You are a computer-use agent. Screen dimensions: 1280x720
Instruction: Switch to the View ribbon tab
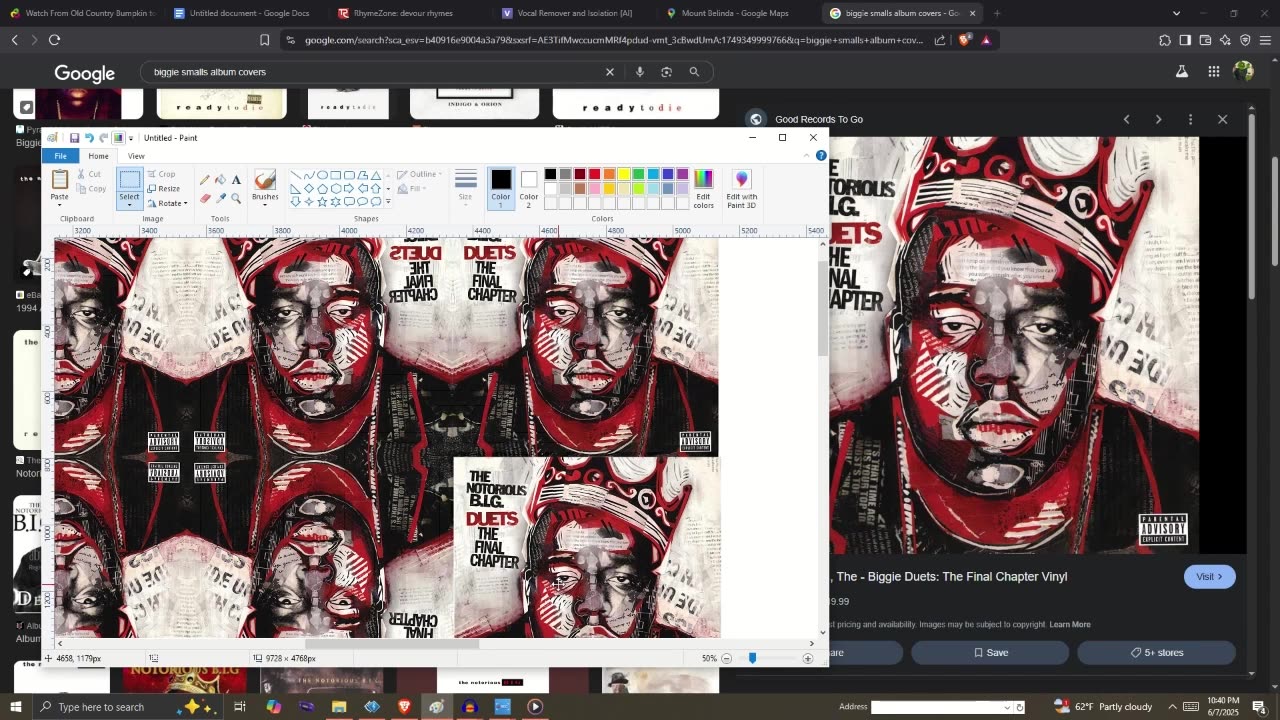tap(136, 156)
